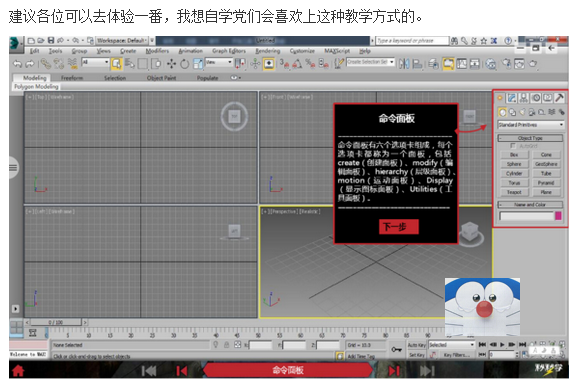Click the Teapot primitive button
Screen dimensions: 570x386
(x=514, y=192)
